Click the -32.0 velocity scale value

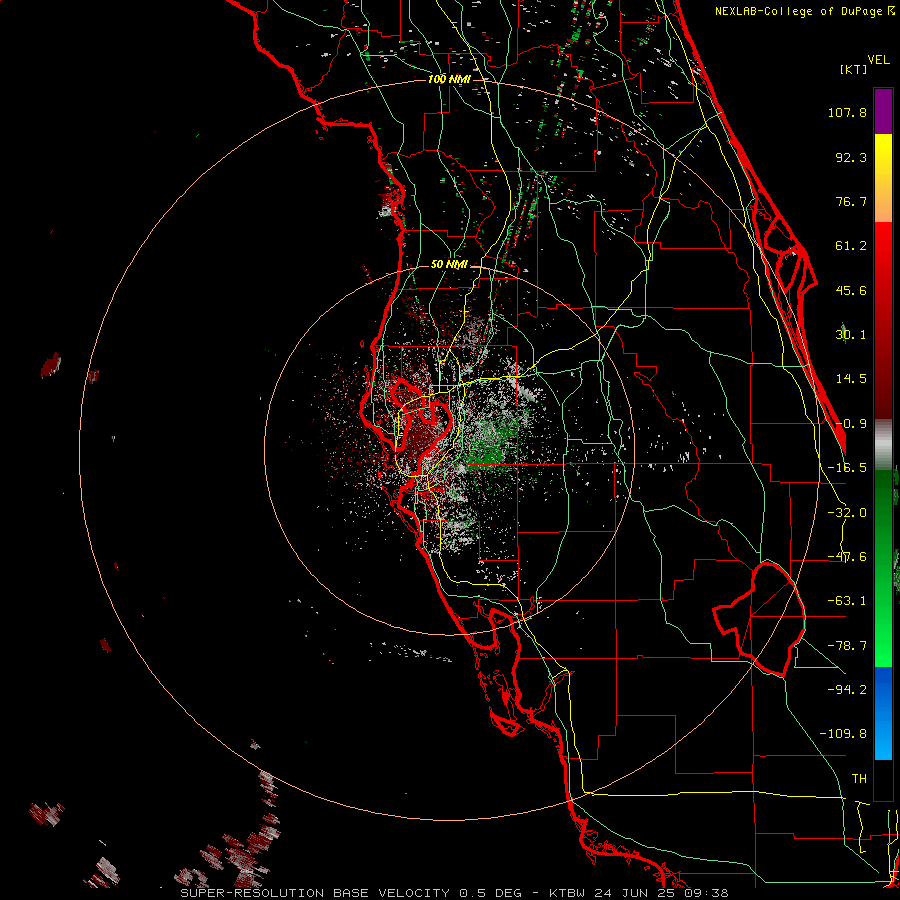[847, 513]
